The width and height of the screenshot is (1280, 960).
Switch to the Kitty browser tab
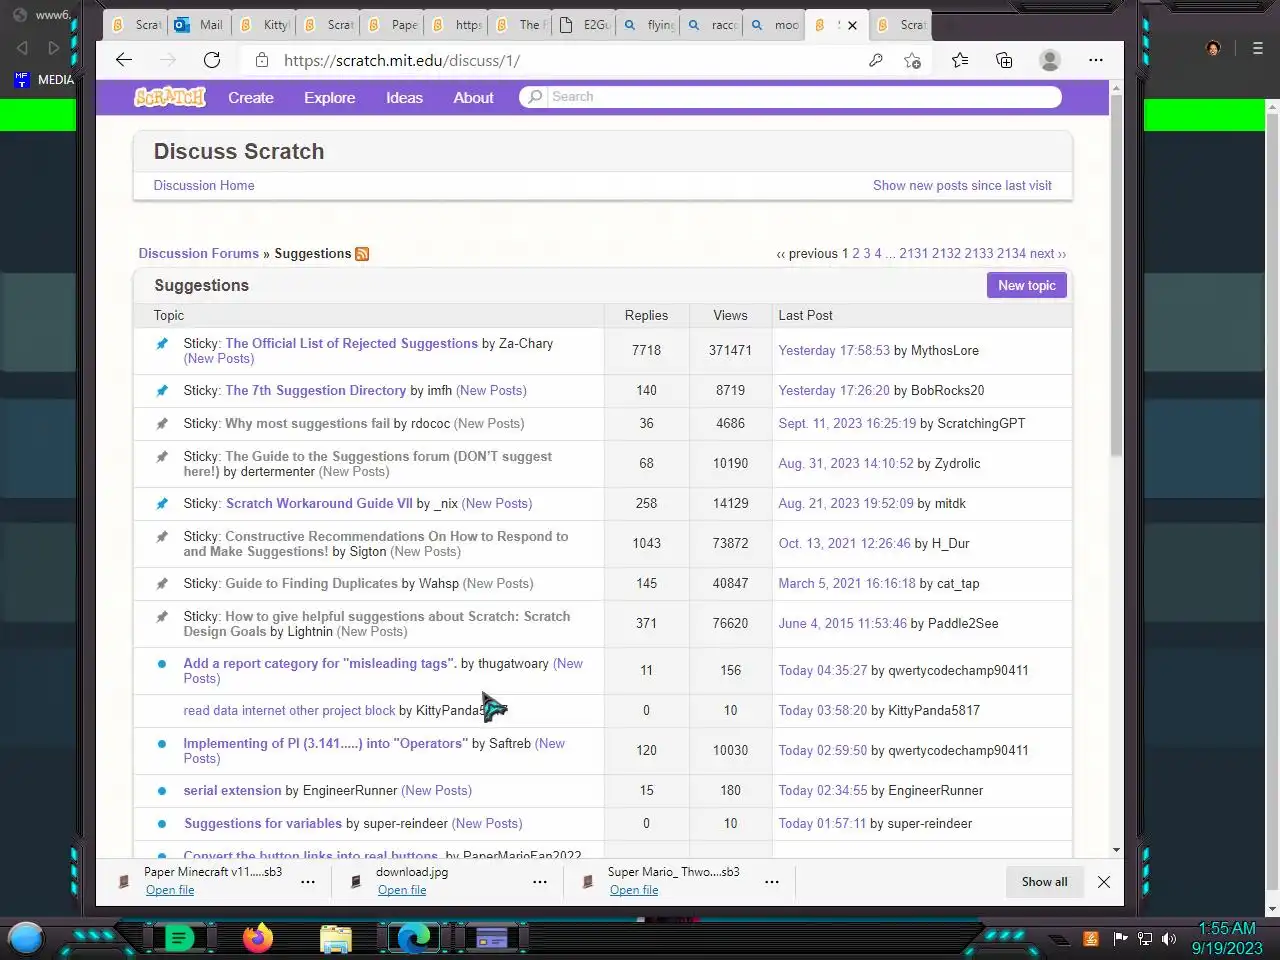[x=264, y=25]
